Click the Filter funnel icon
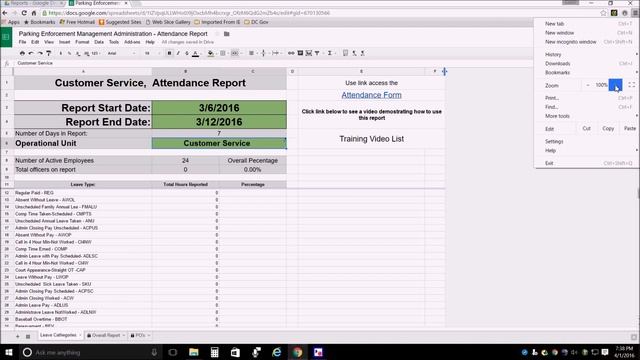640x360 pixels. click(317, 53)
